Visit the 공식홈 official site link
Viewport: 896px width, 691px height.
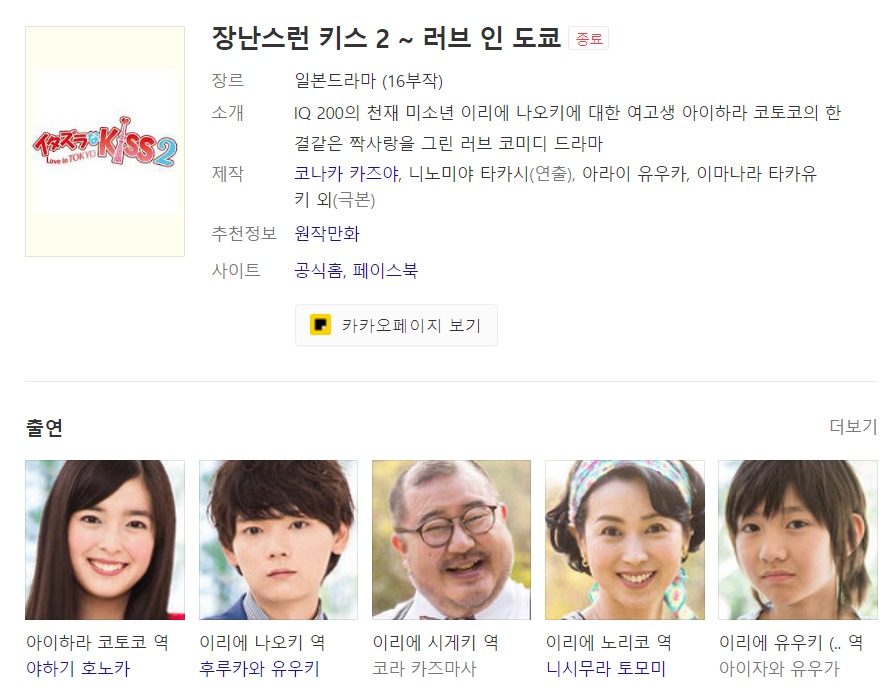click(x=318, y=270)
